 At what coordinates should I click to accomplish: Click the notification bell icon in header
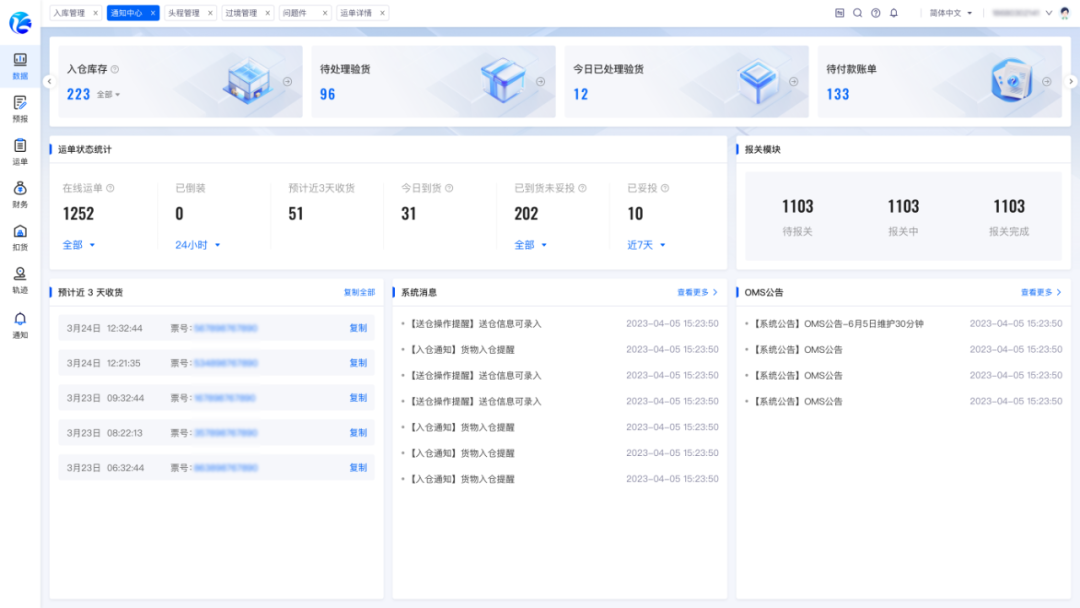[x=893, y=12]
